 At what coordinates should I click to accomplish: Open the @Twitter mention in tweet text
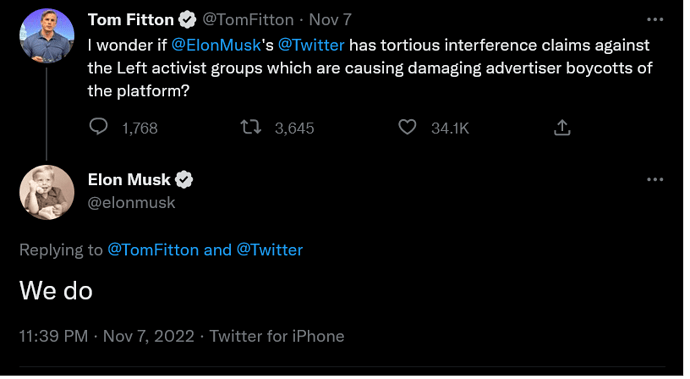tap(311, 45)
